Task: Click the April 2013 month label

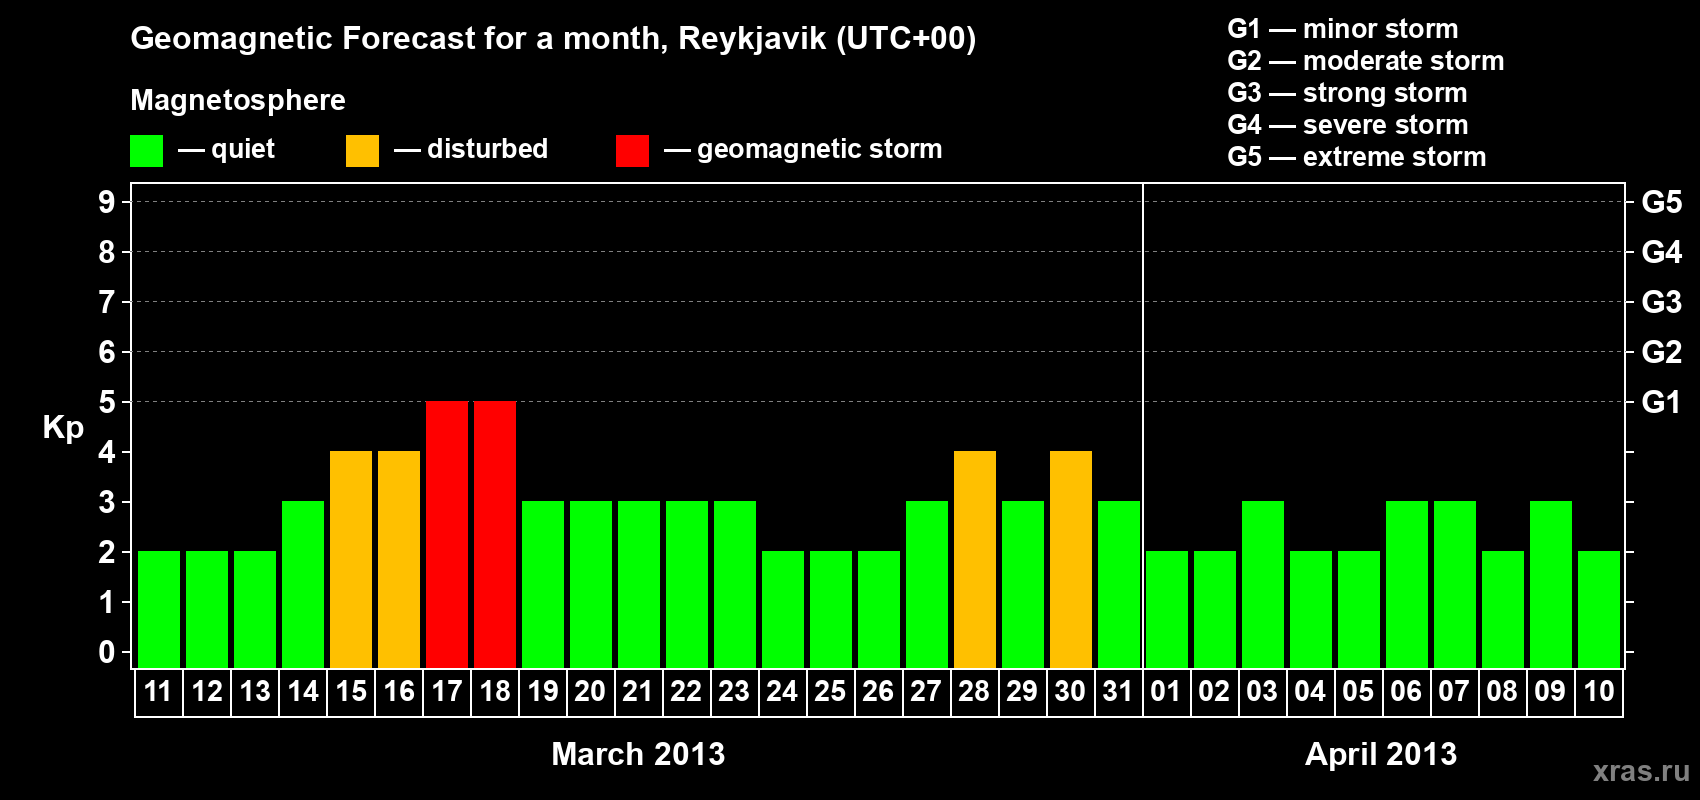Action: [1381, 754]
